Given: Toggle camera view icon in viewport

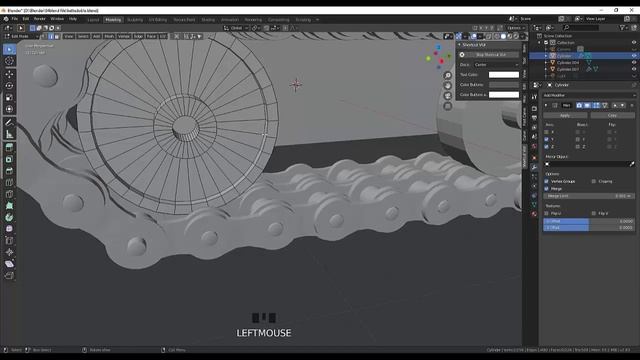Looking at the screenshot, I should click(448, 96).
